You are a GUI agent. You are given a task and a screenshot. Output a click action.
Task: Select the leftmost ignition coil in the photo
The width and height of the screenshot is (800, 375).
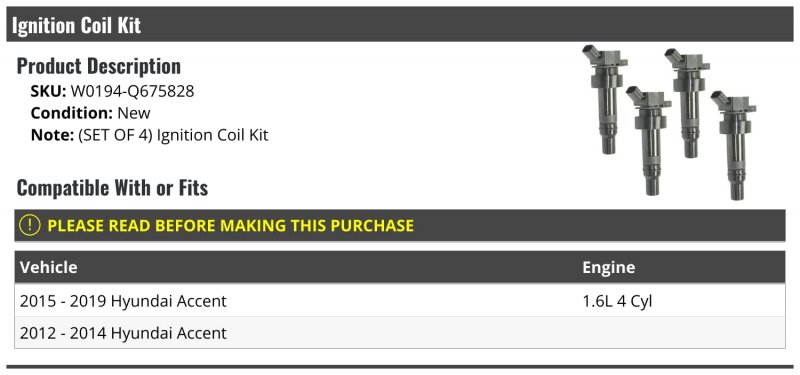click(605, 99)
